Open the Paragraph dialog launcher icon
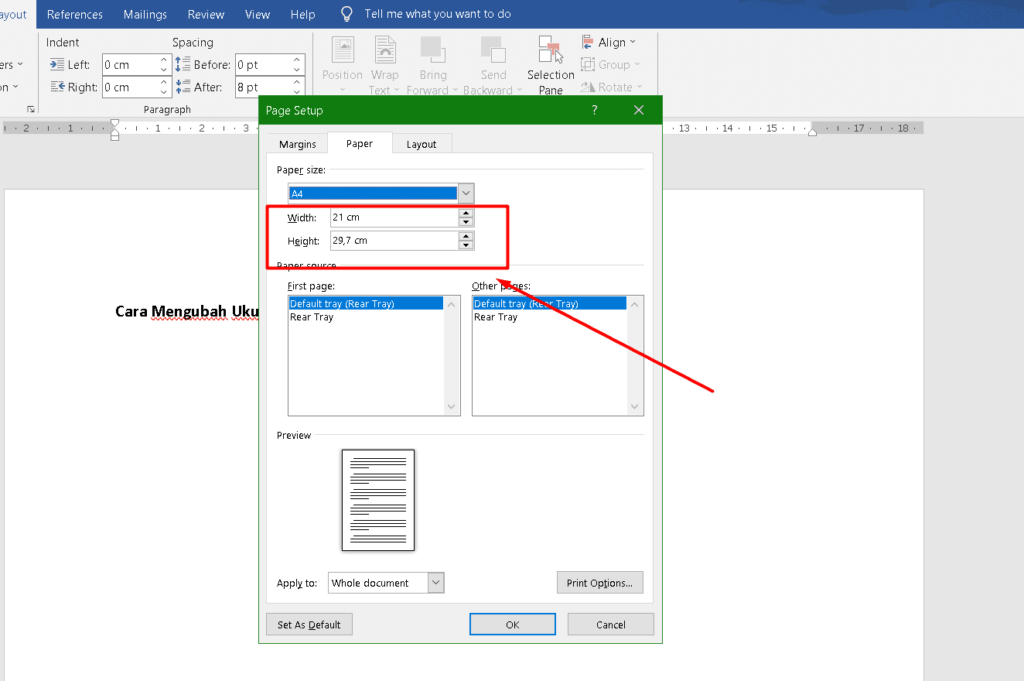Screen dimensions: 1024x681 tap(31, 109)
